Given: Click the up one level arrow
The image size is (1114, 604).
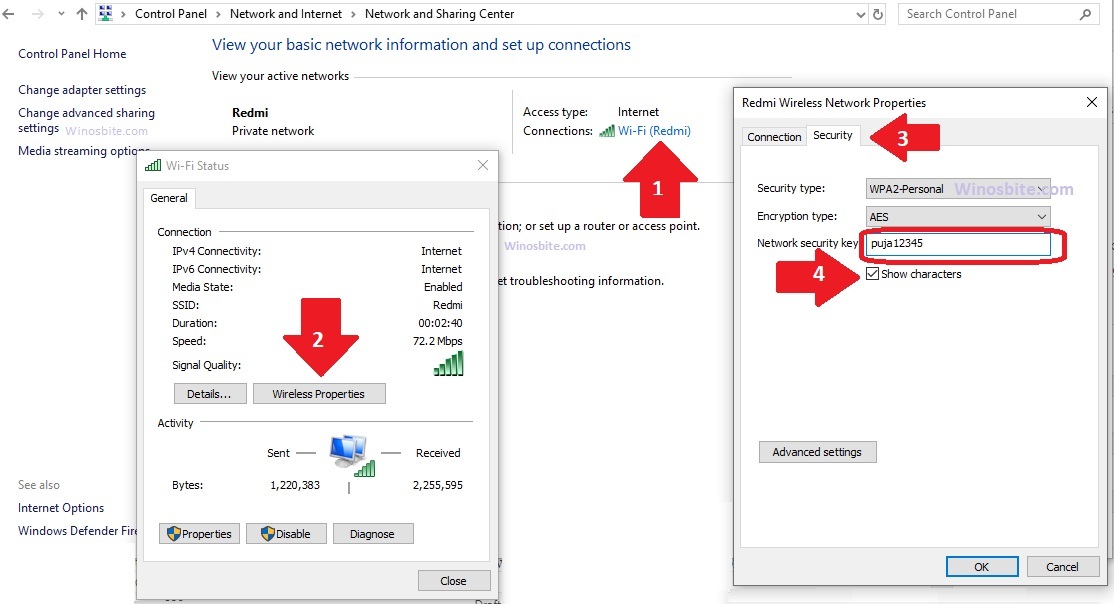Looking at the screenshot, I should [x=82, y=15].
